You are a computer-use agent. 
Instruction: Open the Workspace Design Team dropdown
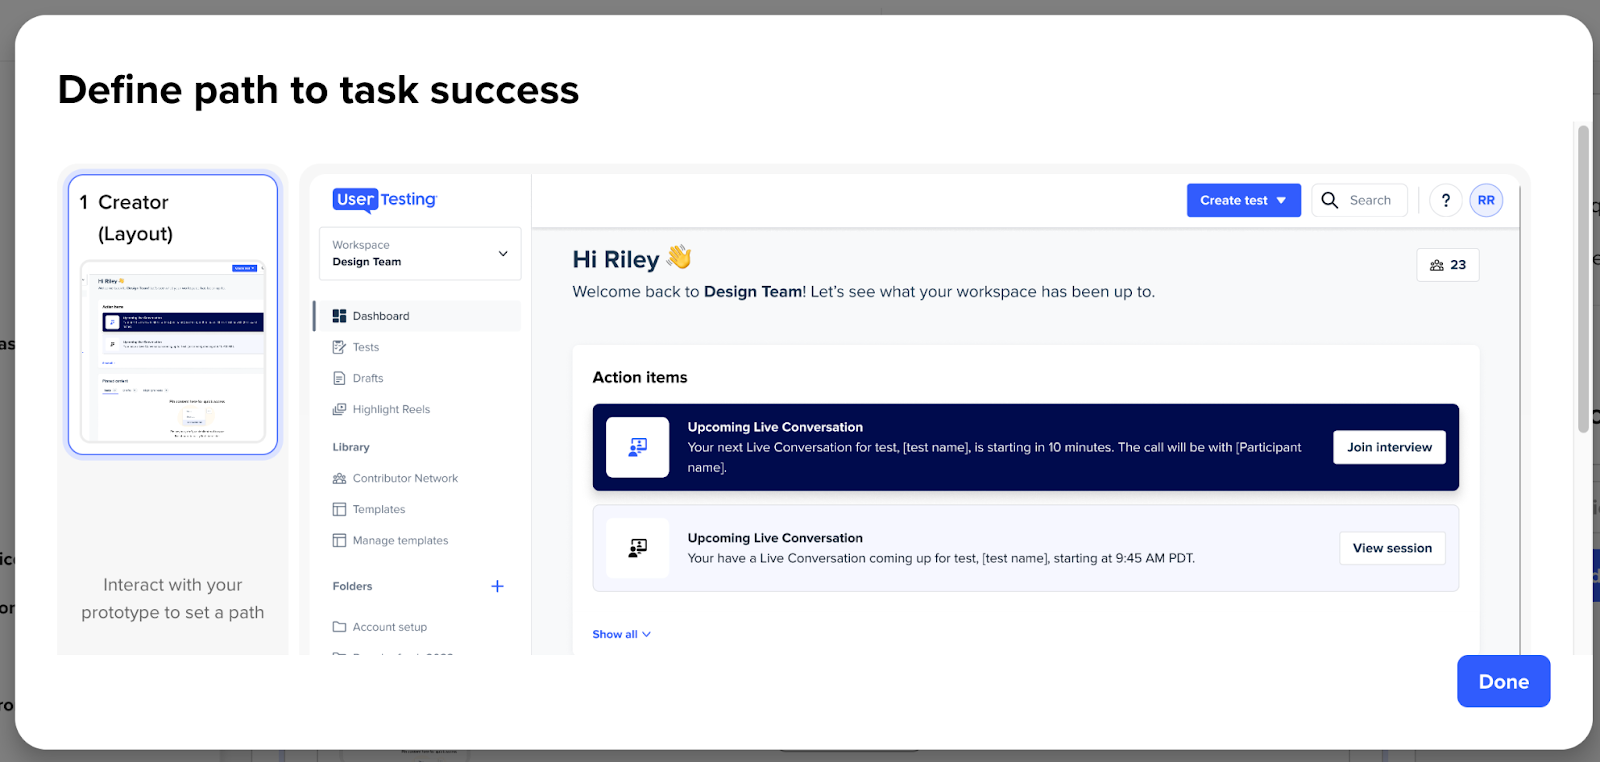click(420, 253)
